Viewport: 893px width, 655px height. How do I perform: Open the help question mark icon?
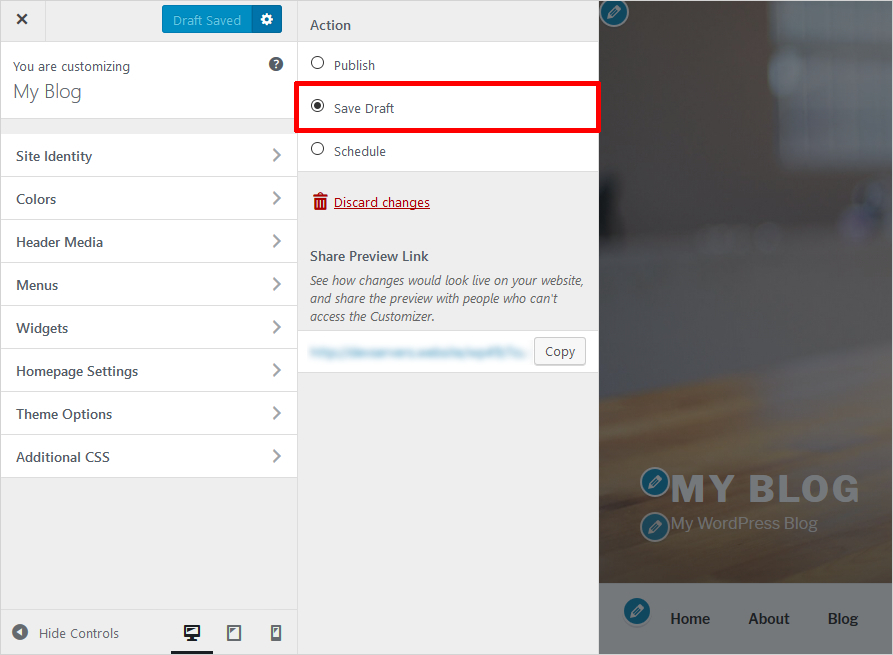point(276,64)
